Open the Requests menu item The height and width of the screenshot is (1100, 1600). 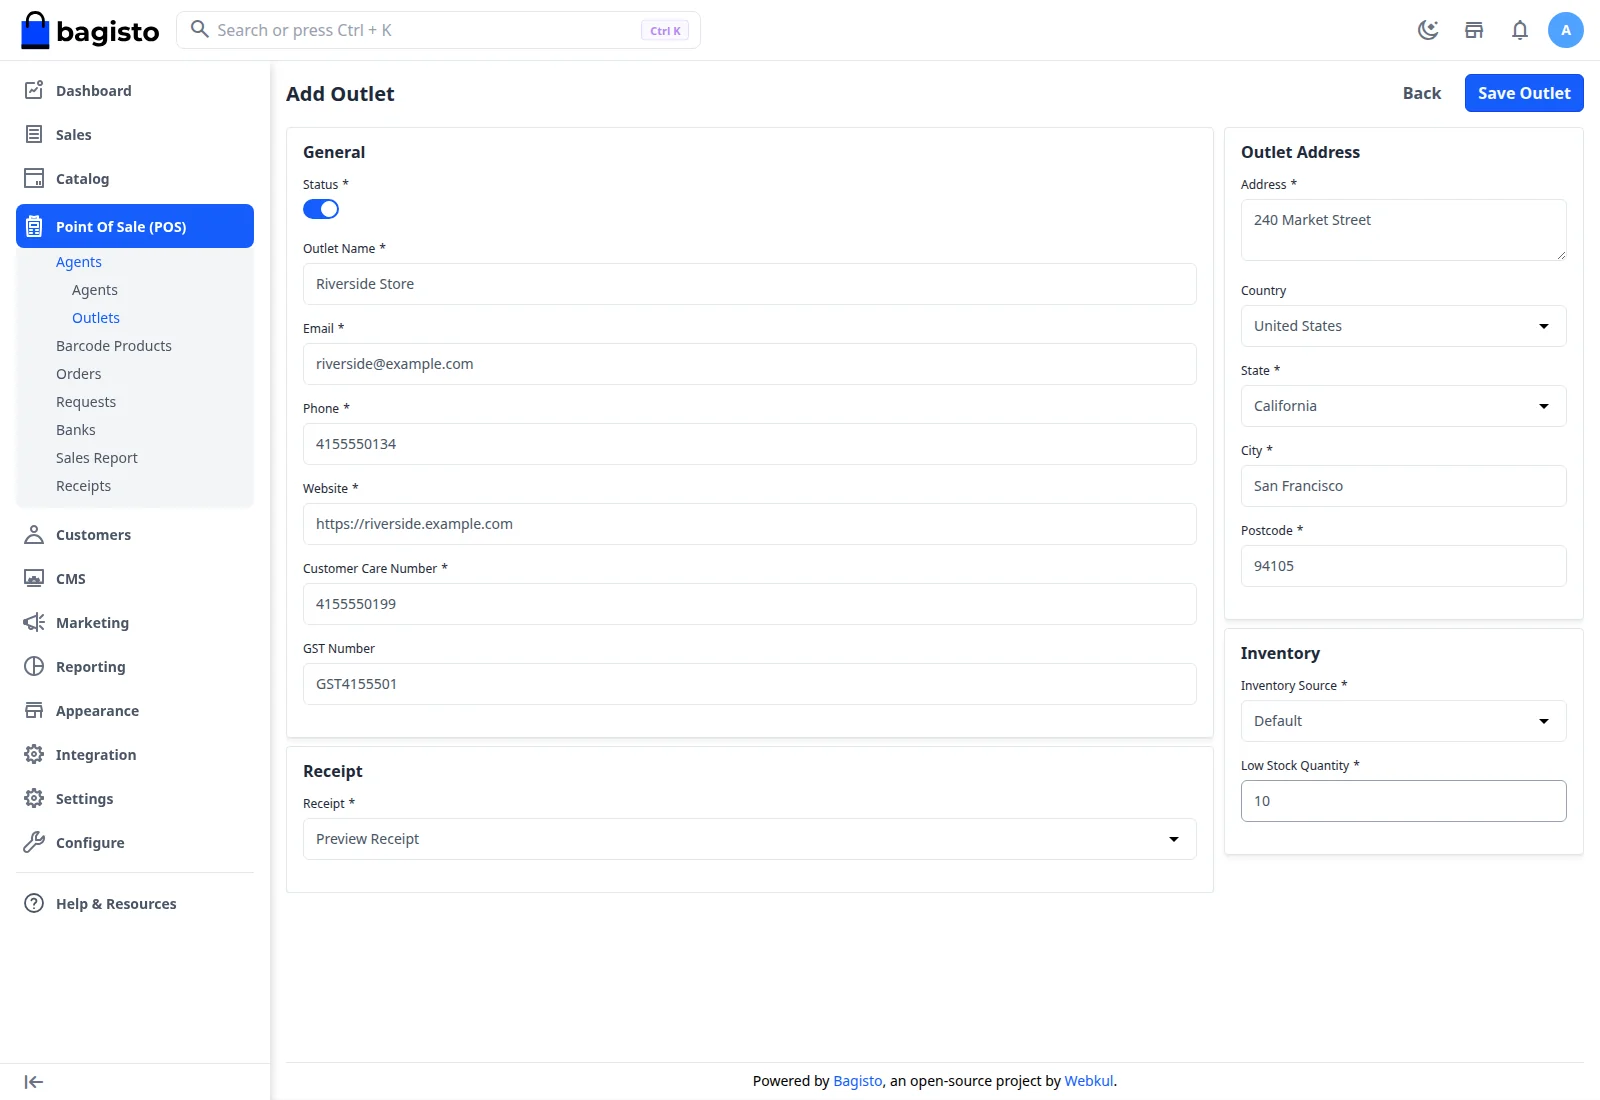tap(86, 402)
